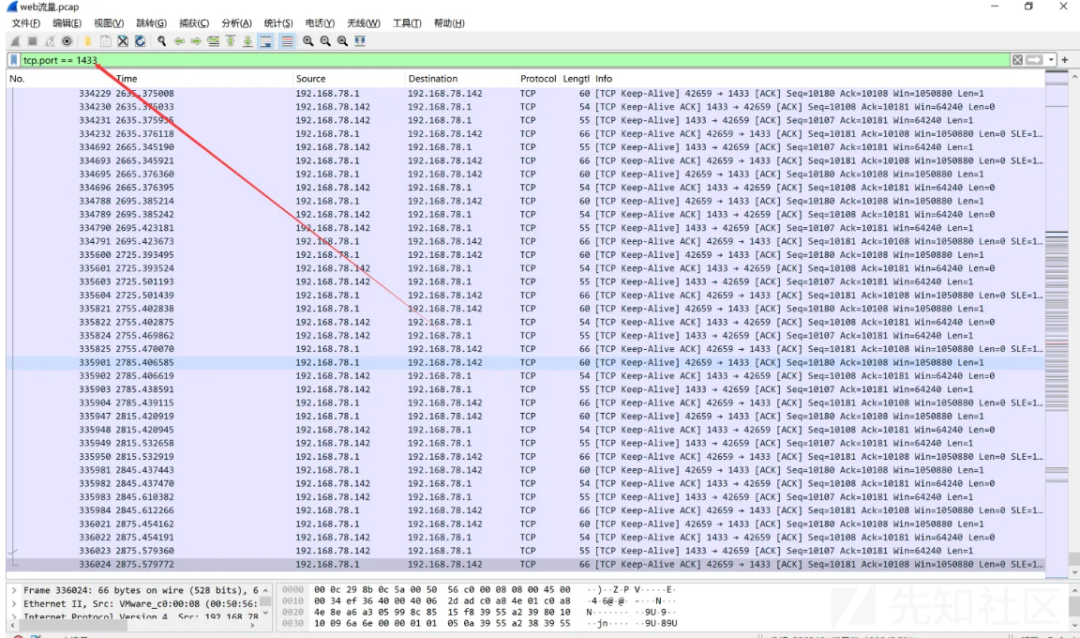Go forward to the next packet

[x=196, y=41]
